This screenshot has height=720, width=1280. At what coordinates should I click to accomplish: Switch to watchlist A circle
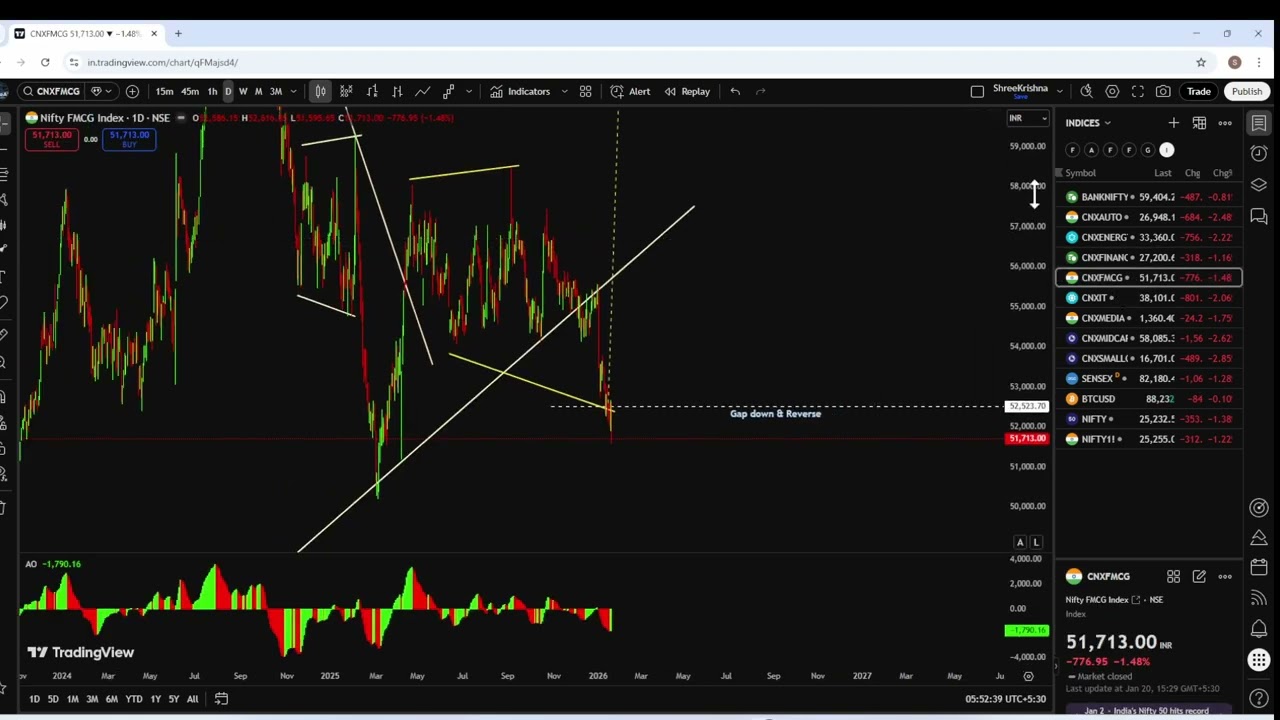[1091, 150]
